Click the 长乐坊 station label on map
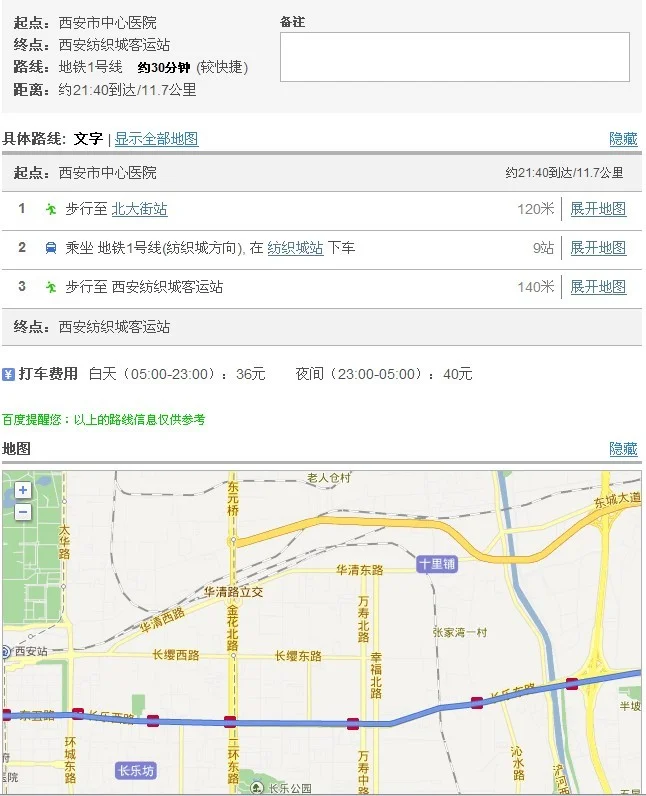This screenshot has width=646, height=796. 135,771
